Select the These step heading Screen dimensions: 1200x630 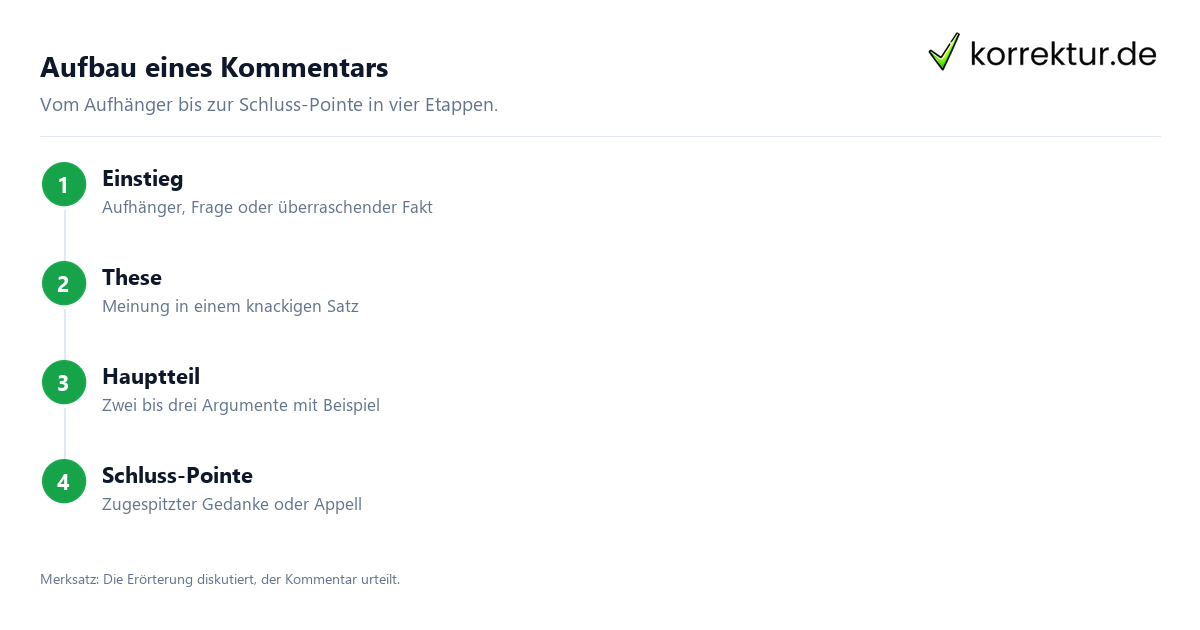pos(132,278)
